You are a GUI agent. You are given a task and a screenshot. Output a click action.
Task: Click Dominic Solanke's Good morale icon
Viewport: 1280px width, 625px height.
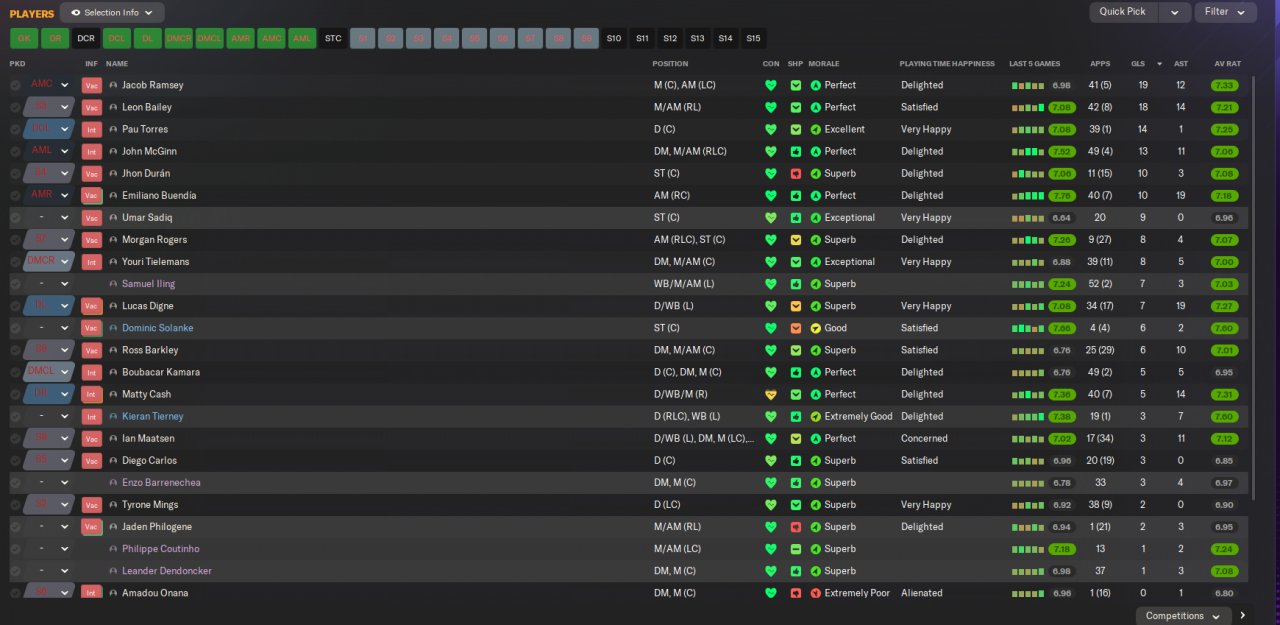point(816,328)
